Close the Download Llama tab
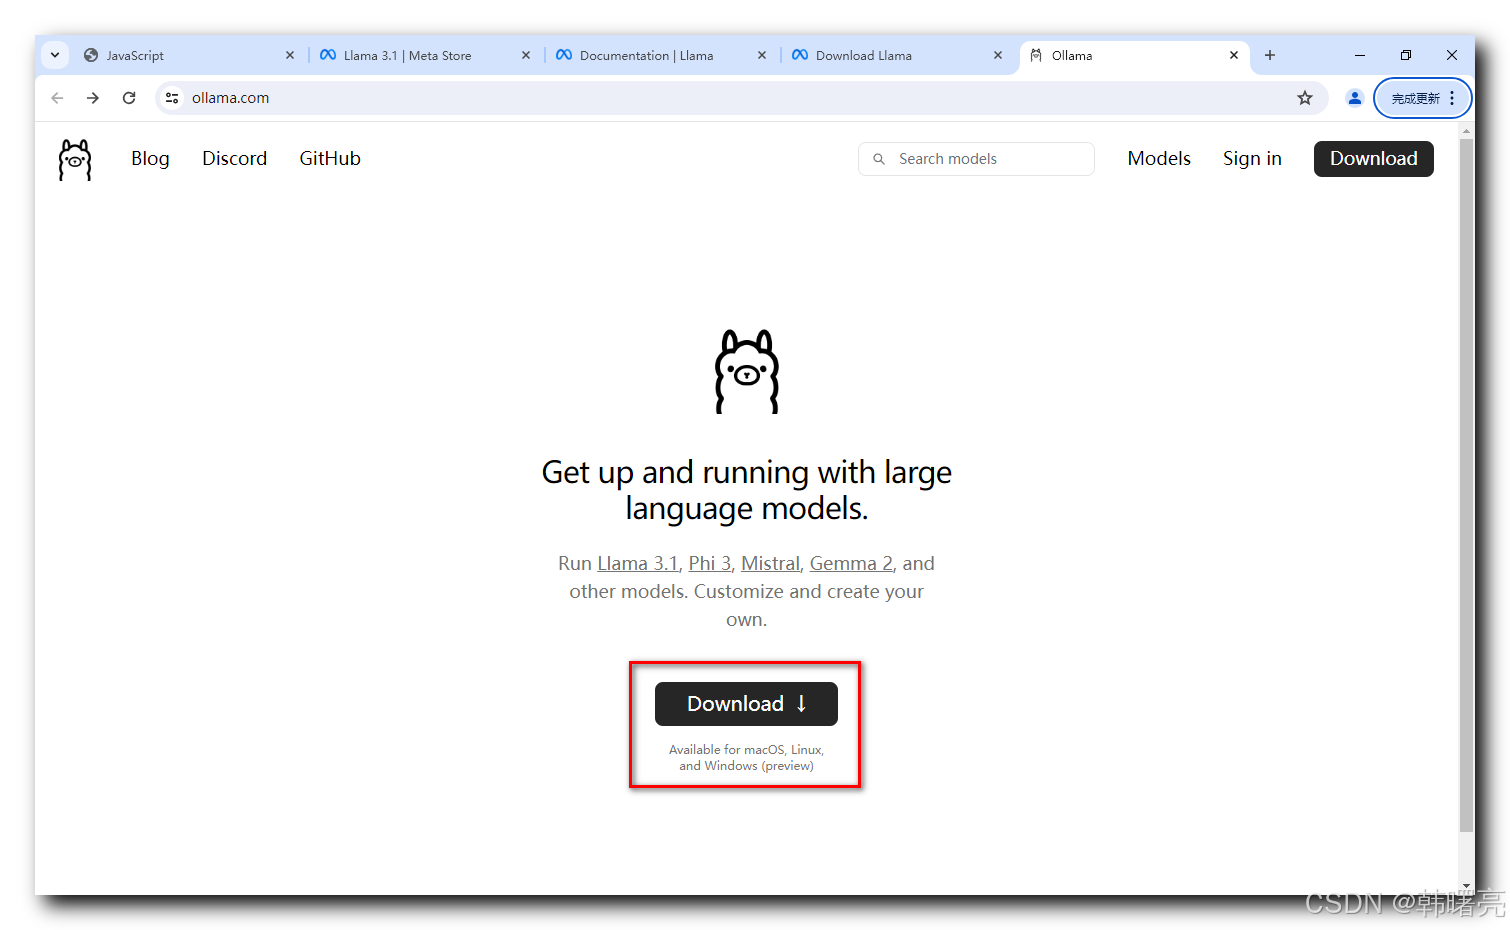The image size is (1510, 930). click(x=998, y=55)
